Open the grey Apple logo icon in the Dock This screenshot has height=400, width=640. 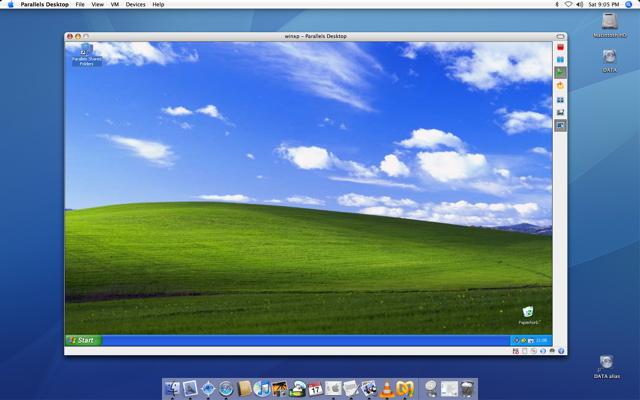[x=333, y=389]
